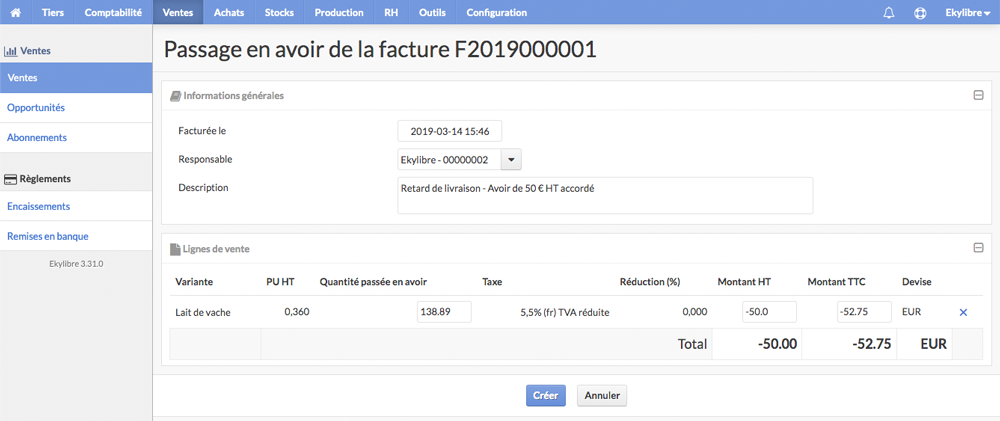
Task: Open the Outils menu
Action: pyautogui.click(x=432, y=13)
